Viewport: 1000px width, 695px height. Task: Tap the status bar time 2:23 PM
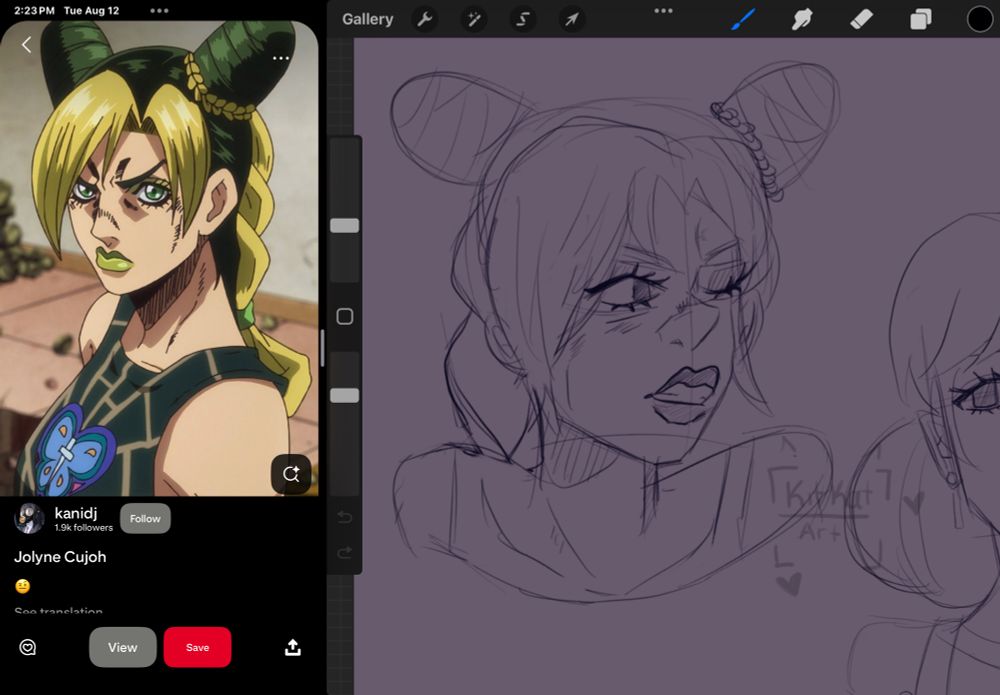(x=34, y=10)
